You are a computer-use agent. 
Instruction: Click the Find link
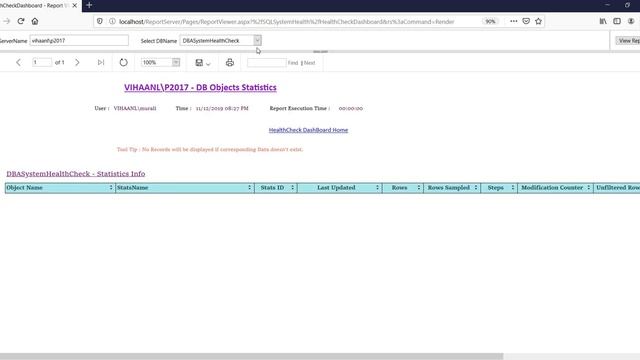point(293,63)
